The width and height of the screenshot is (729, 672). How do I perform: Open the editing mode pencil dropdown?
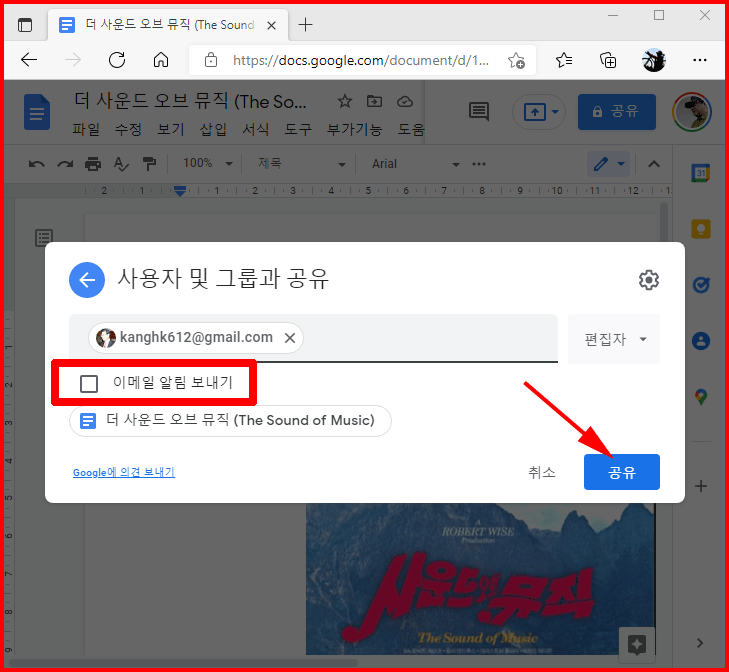609,164
